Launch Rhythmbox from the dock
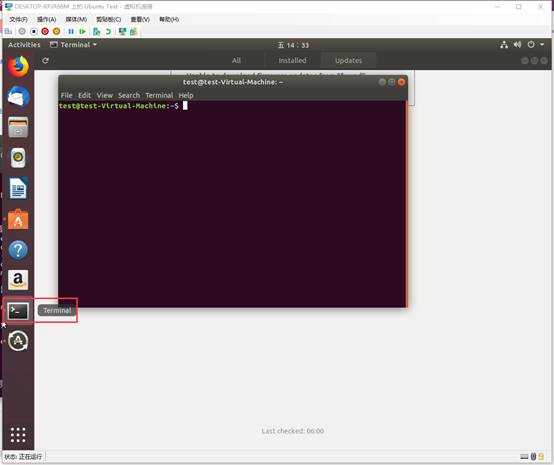Viewport: 554px width, 465px height. click(18, 158)
